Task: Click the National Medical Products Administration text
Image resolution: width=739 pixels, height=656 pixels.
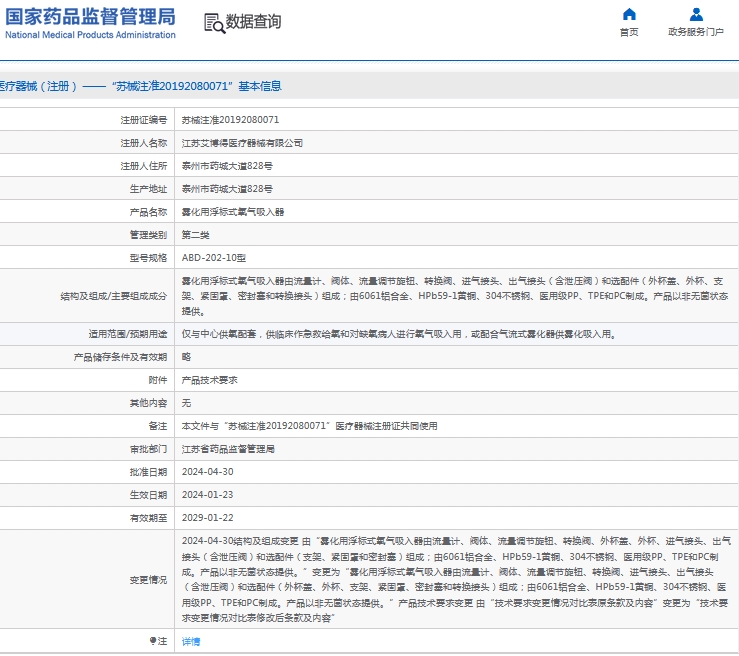Action: coord(90,35)
